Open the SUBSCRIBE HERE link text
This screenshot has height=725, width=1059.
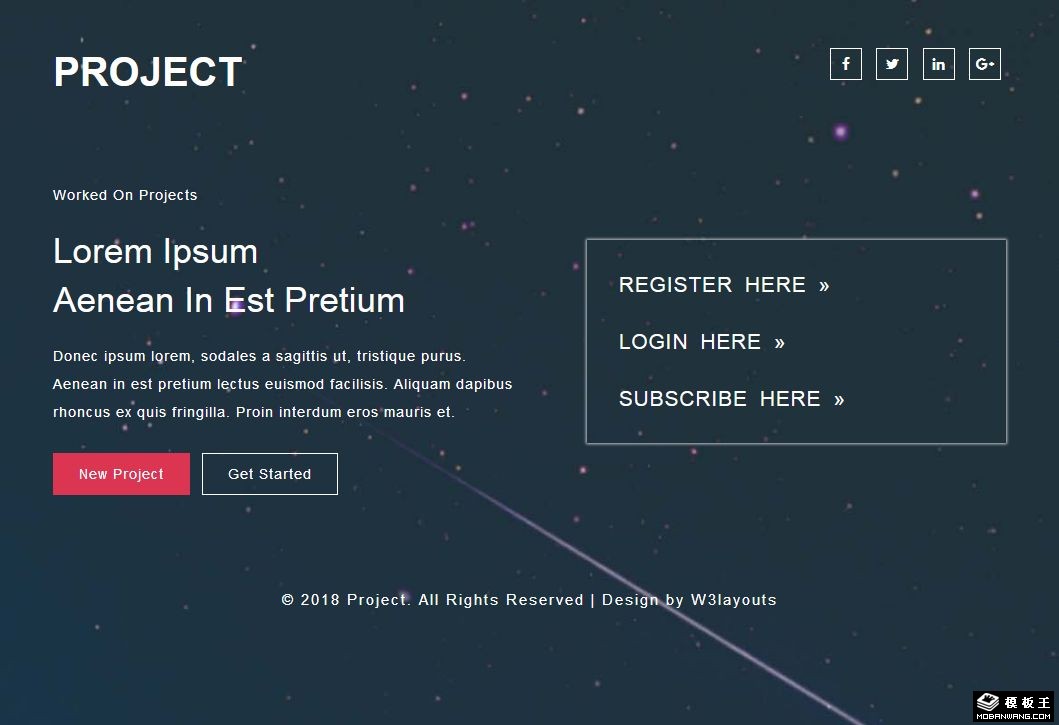point(719,399)
